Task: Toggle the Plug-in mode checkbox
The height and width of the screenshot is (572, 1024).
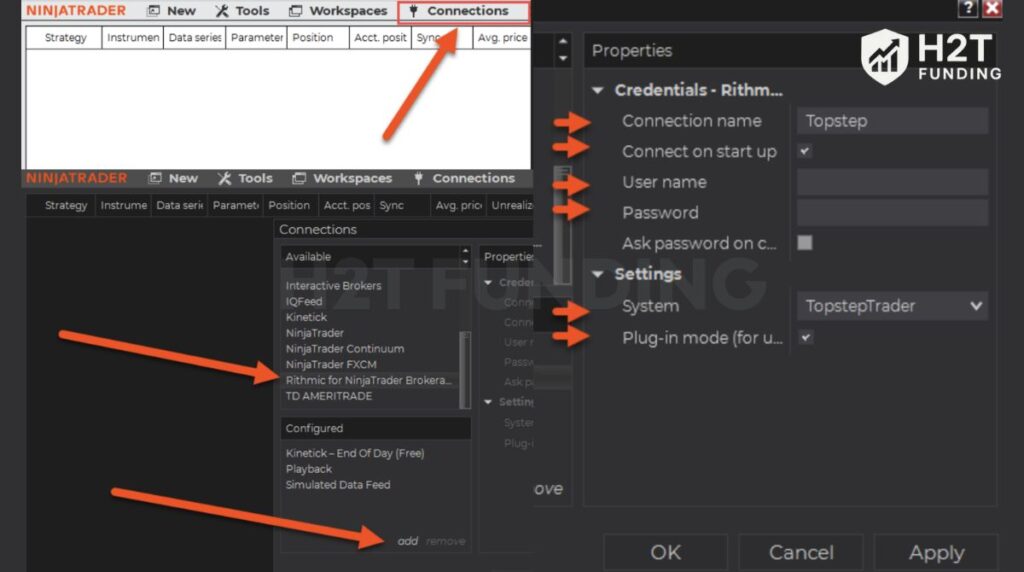Action: click(805, 338)
